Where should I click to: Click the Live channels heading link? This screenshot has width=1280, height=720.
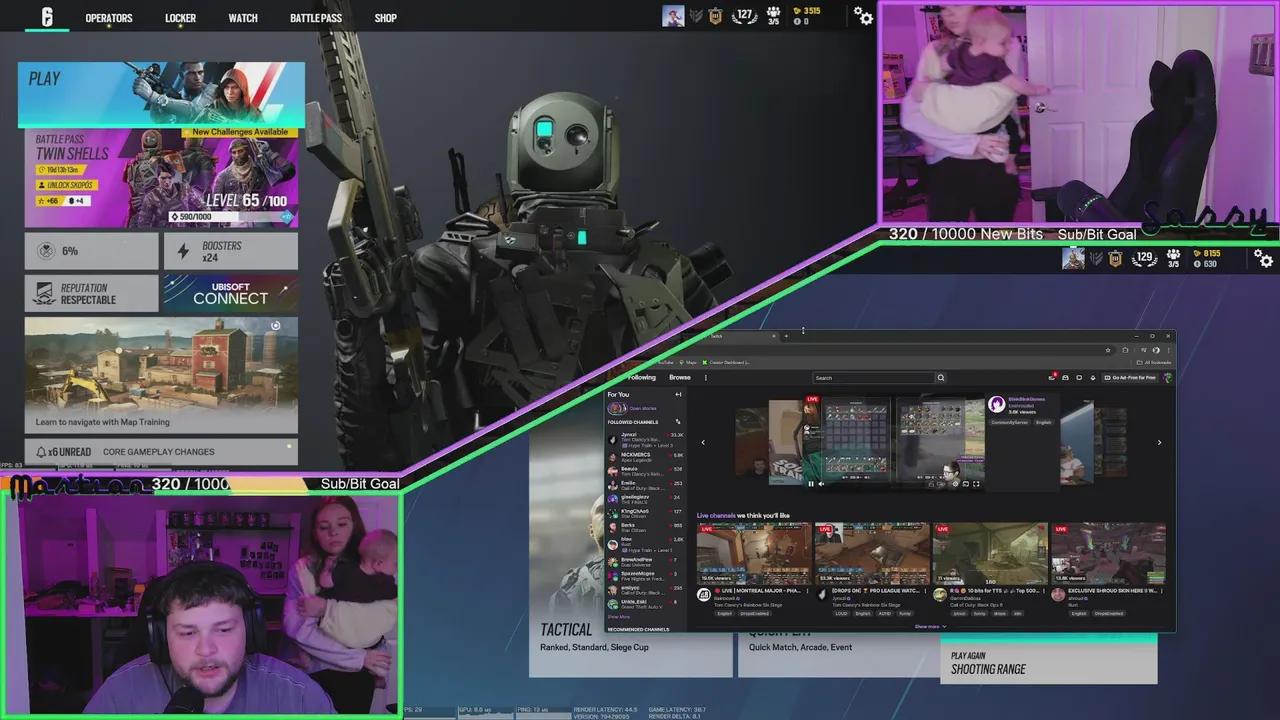pyautogui.click(x=717, y=516)
